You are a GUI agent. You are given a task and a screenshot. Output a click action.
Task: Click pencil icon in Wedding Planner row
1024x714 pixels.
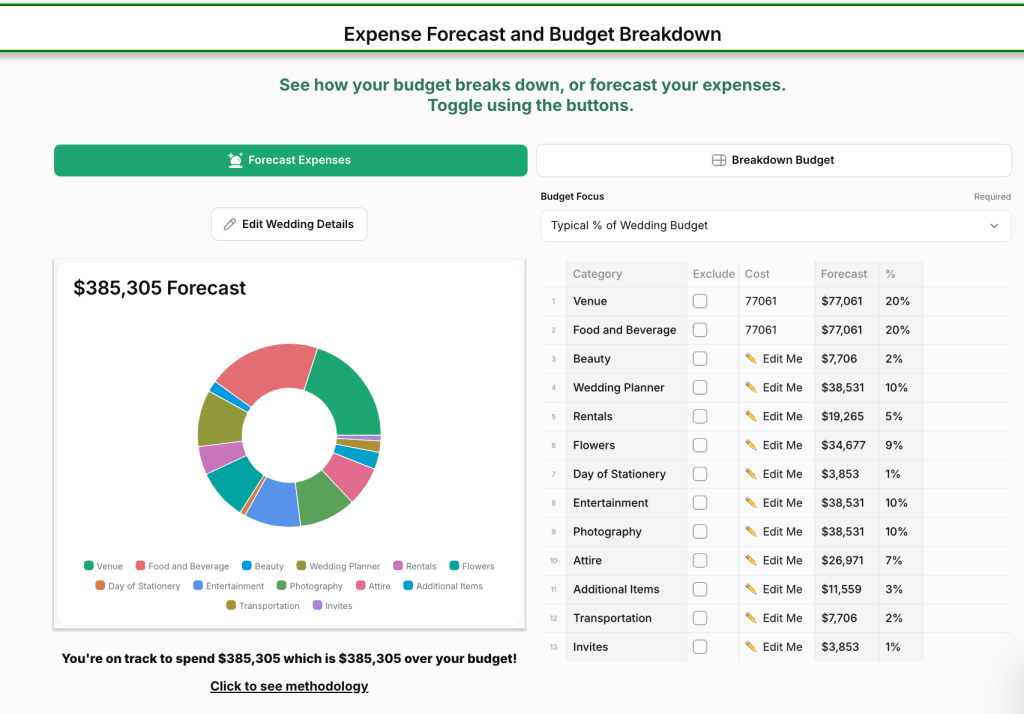click(751, 388)
